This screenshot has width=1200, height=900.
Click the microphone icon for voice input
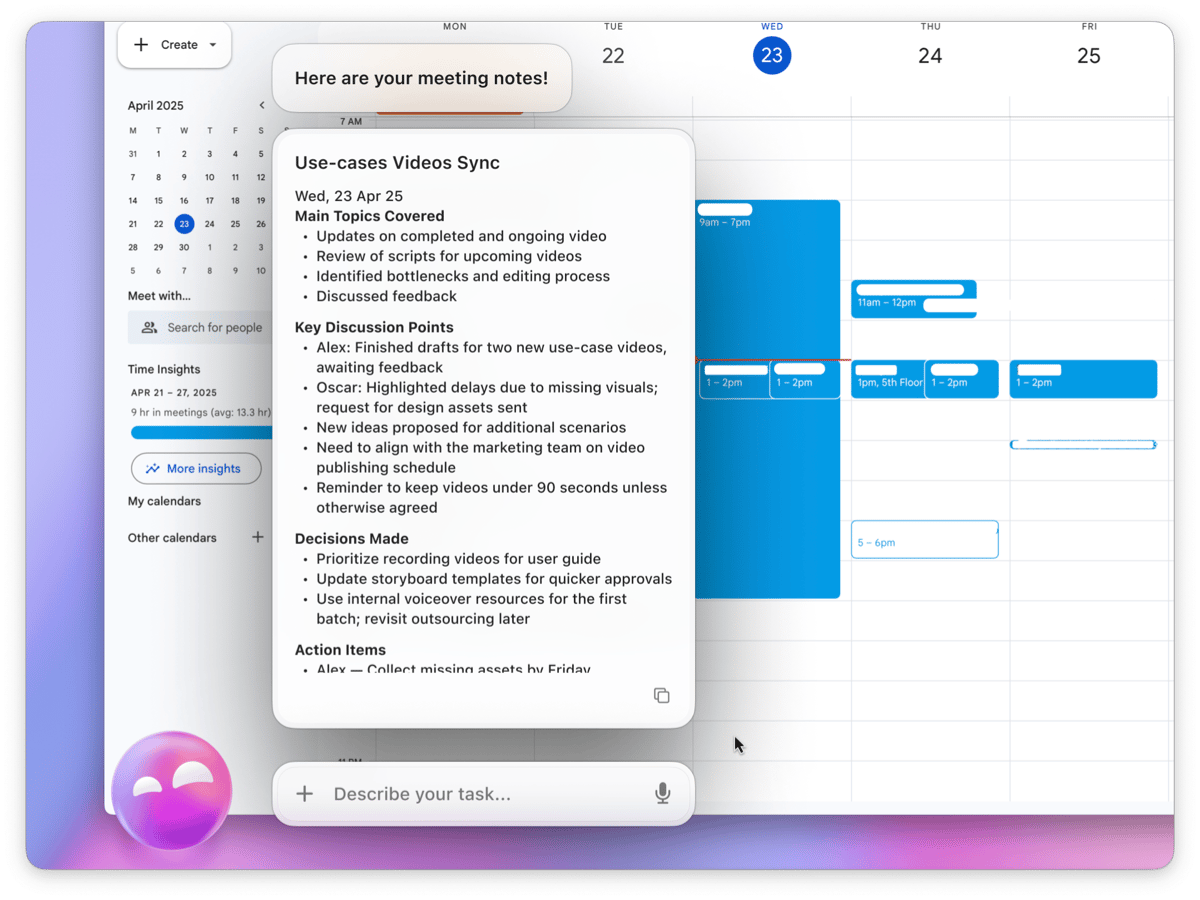click(x=662, y=794)
